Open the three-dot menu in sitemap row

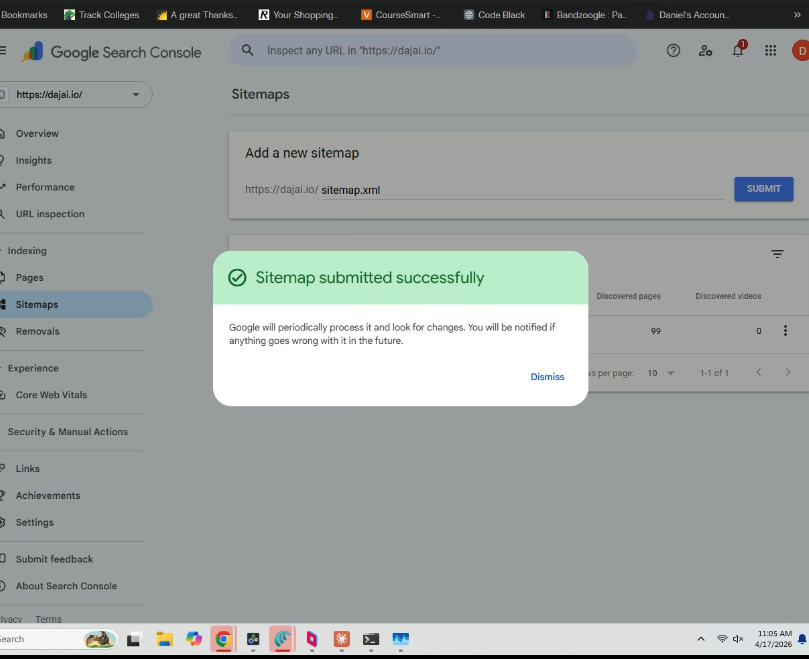click(x=785, y=331)
